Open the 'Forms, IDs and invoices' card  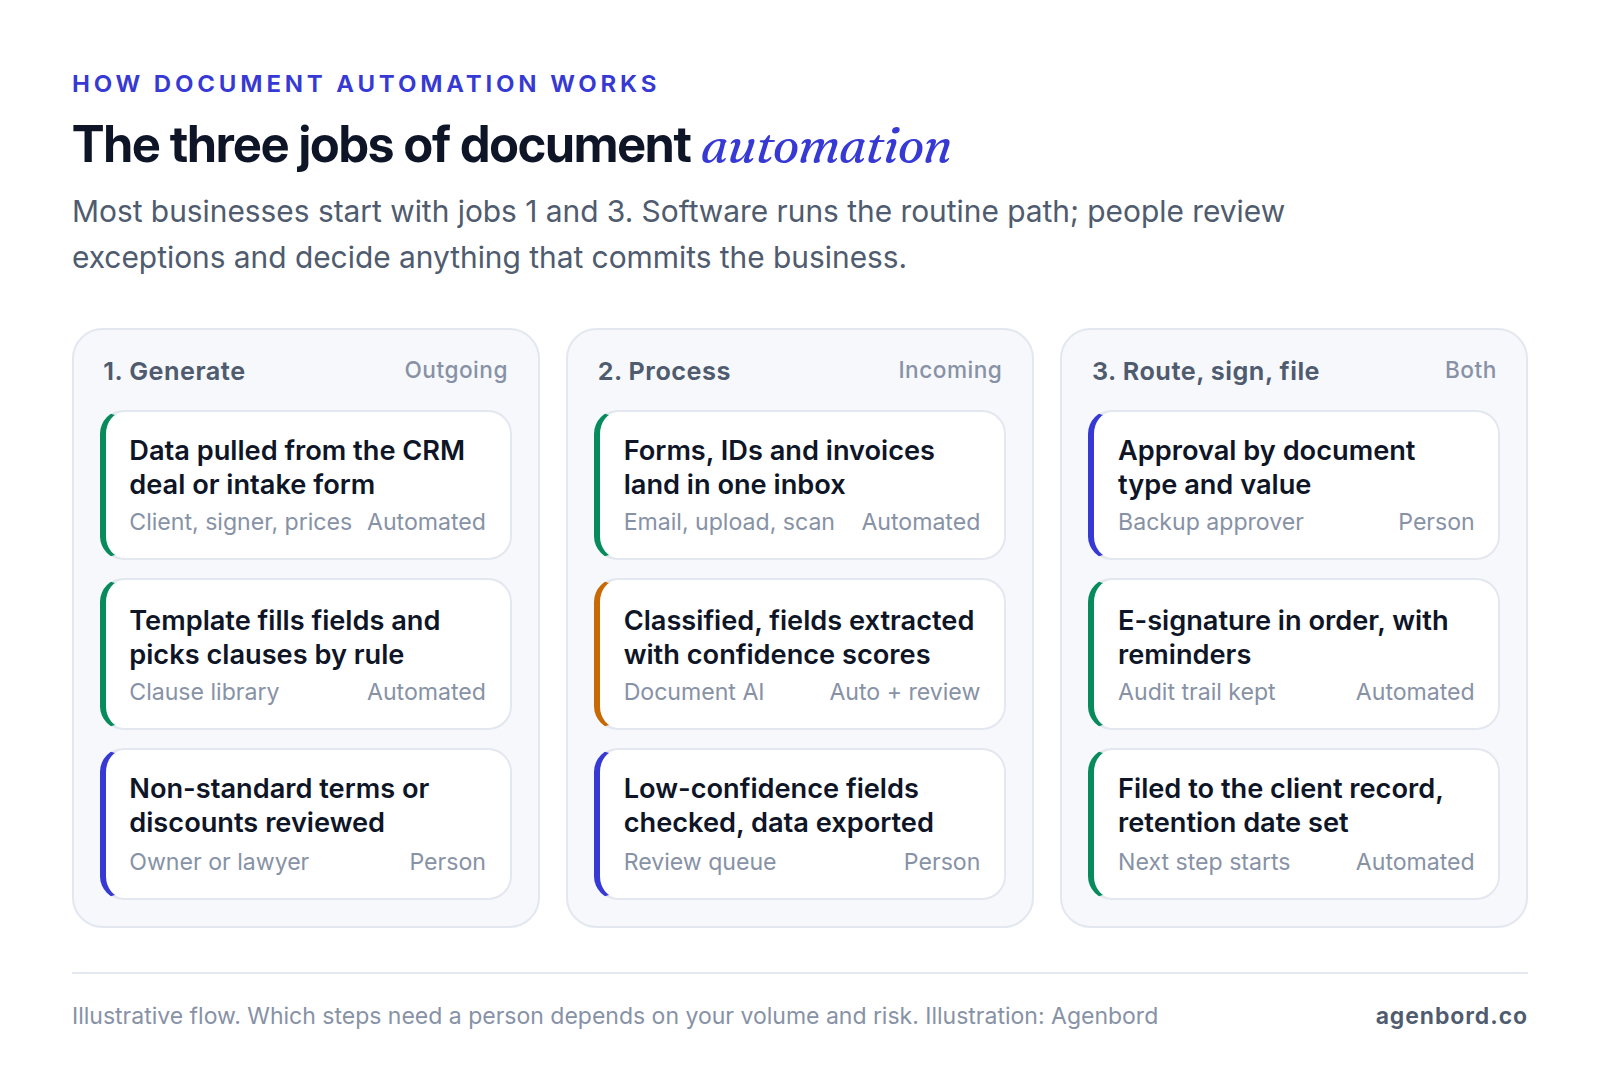click(x=800, y=485)
